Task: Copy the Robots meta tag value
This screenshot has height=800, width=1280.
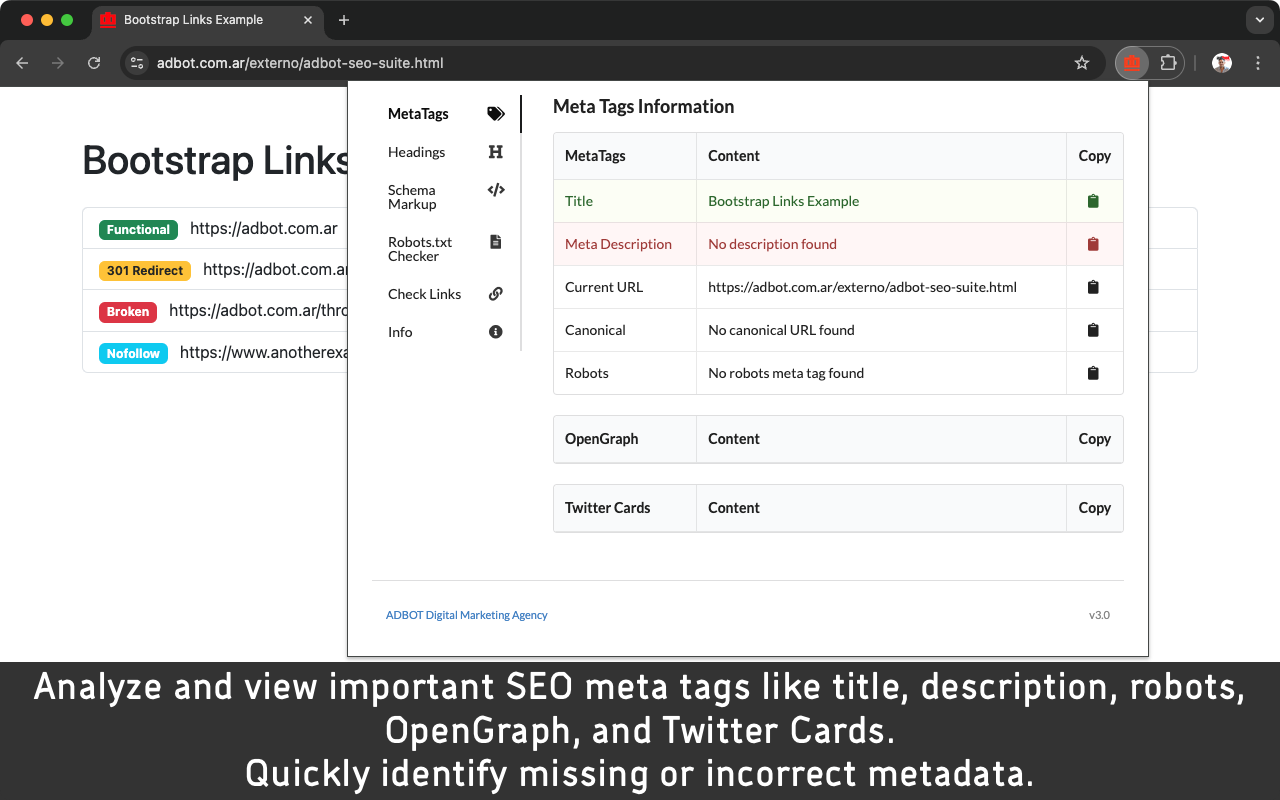Action: tap(1093, 373)
